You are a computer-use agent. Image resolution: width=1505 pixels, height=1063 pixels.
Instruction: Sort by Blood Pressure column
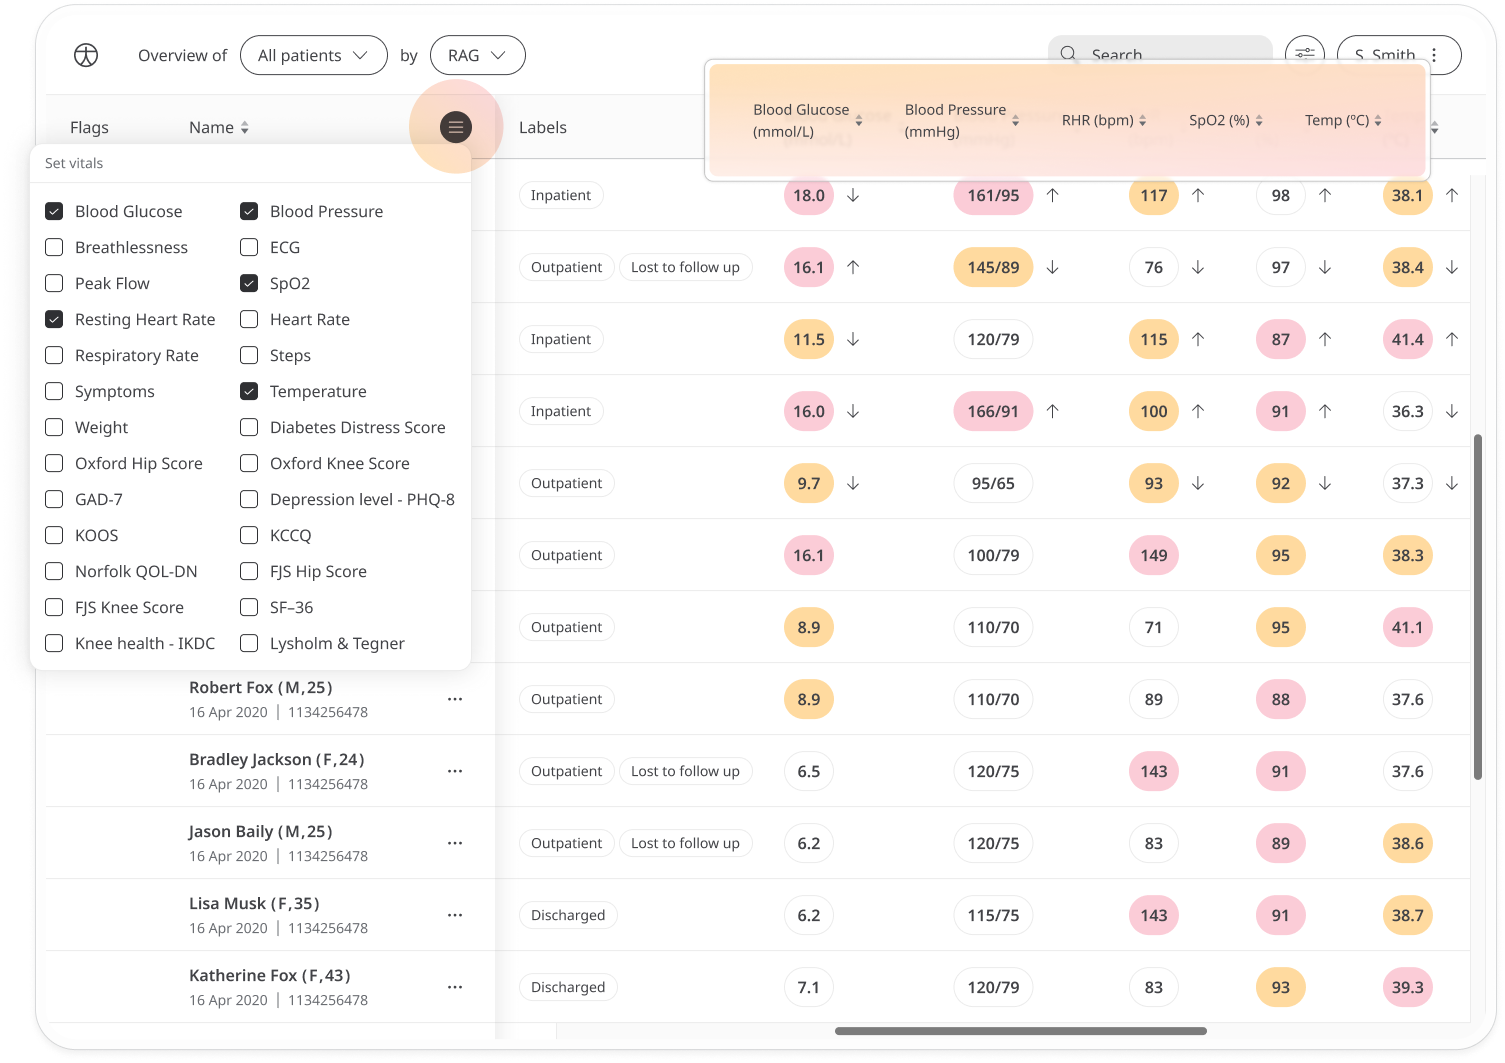[x=1016, y=121]
